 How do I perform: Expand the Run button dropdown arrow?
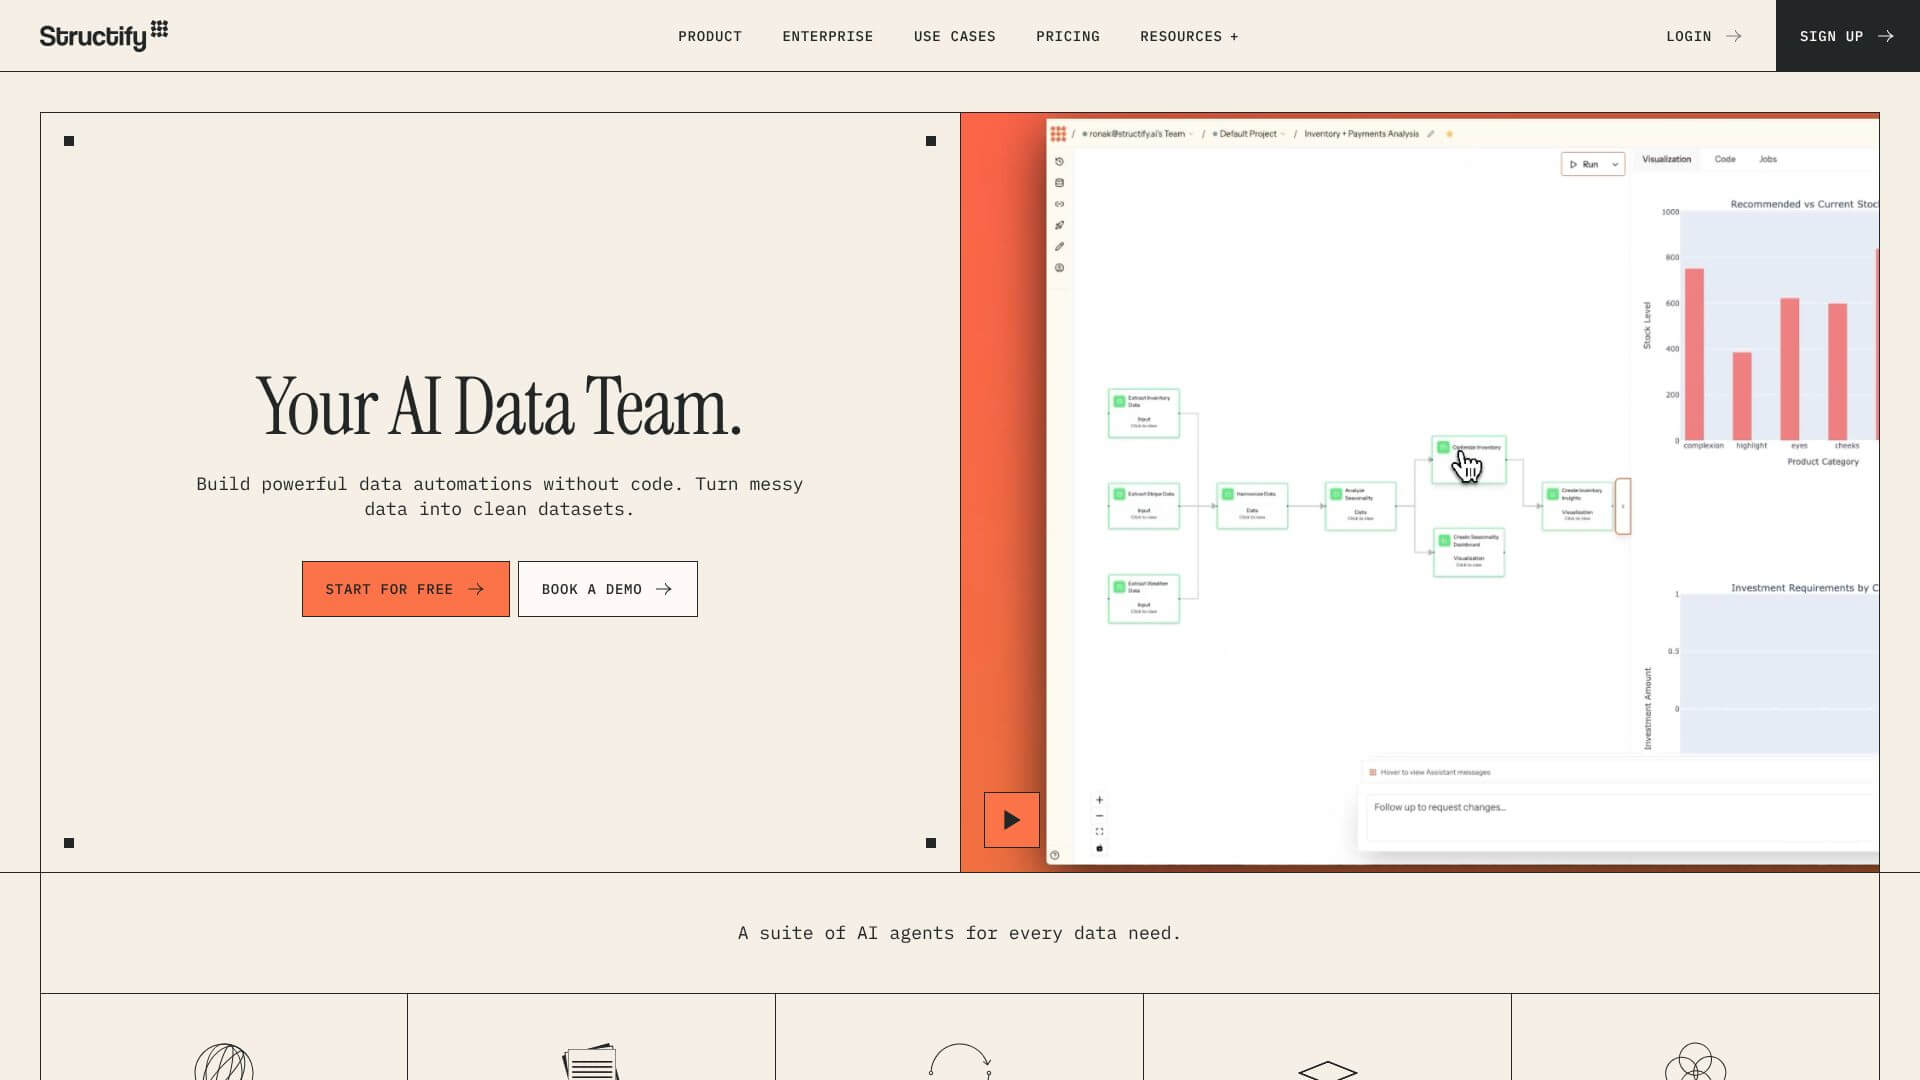(x=1612, y=164)
